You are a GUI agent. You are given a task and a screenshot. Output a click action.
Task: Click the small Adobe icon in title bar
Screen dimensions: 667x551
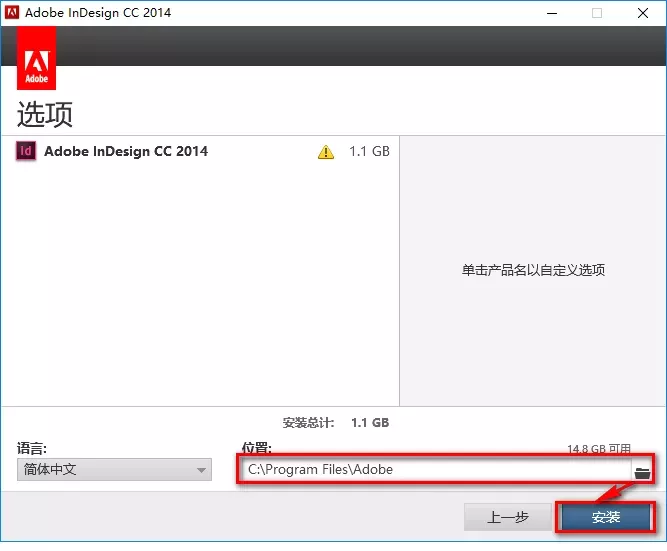(x=13, y=13)
